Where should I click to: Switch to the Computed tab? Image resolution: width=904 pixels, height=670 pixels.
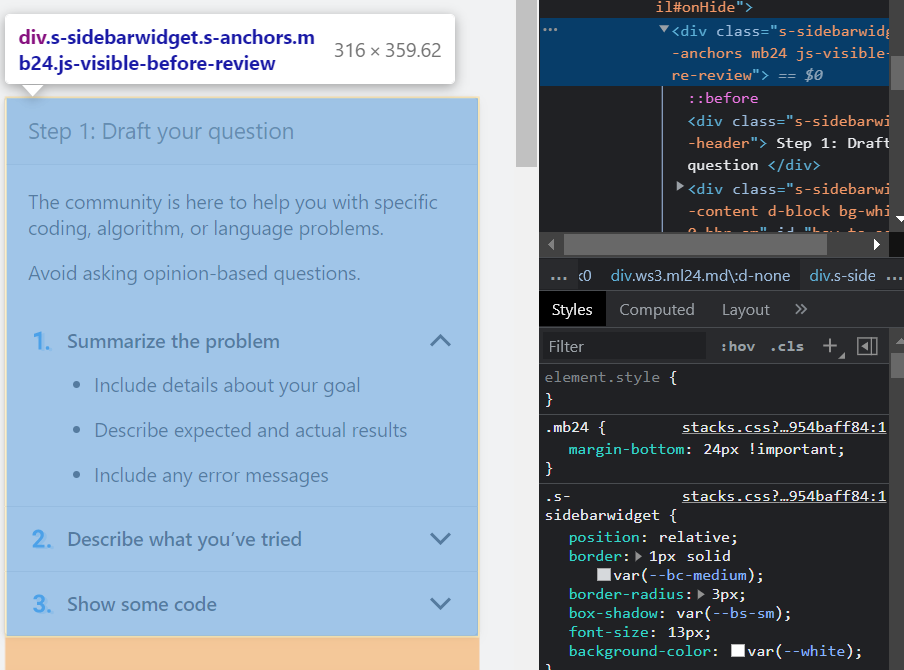tap(657, 310)
